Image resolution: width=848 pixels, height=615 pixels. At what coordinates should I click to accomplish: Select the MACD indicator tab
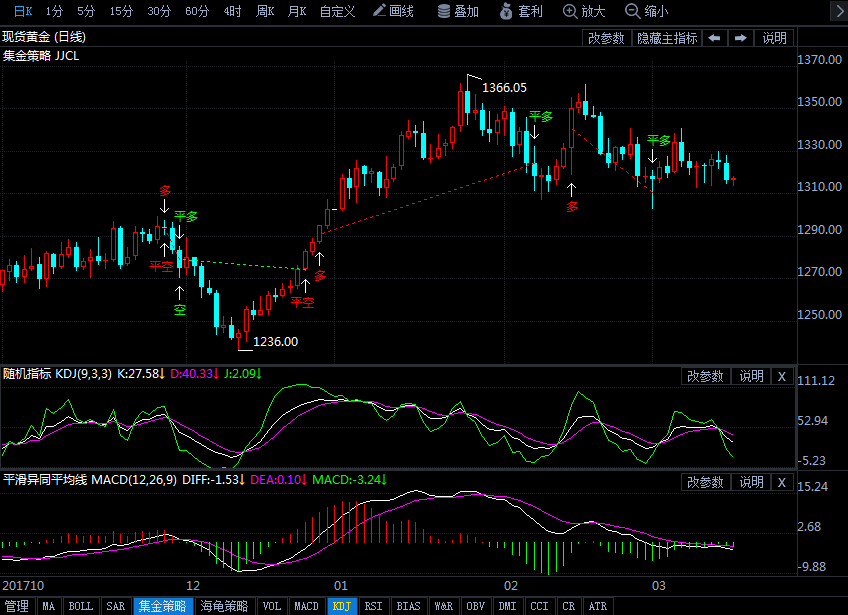point(306,606)
